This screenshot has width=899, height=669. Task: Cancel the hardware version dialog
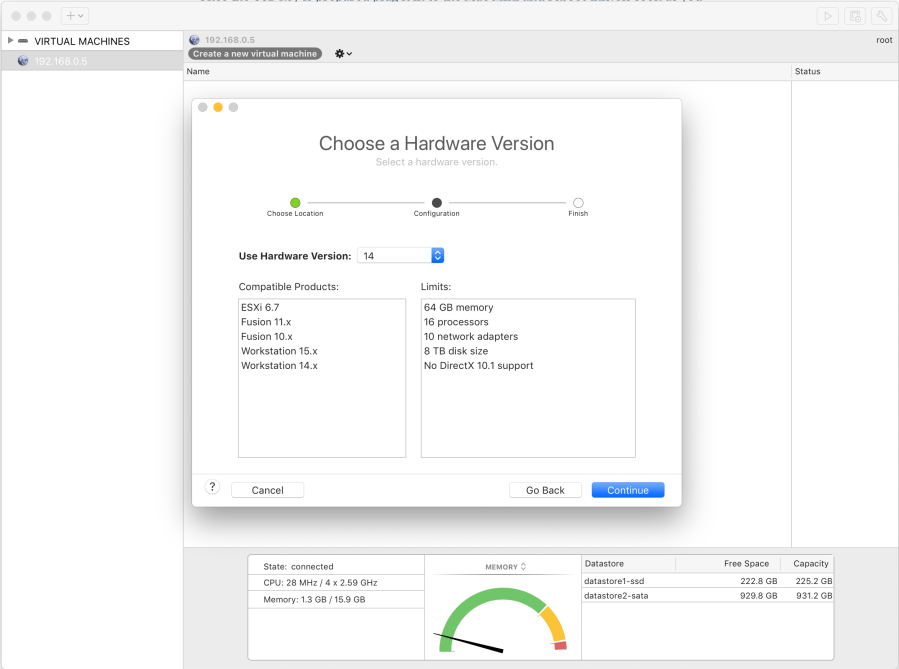[x=267, y=490]
